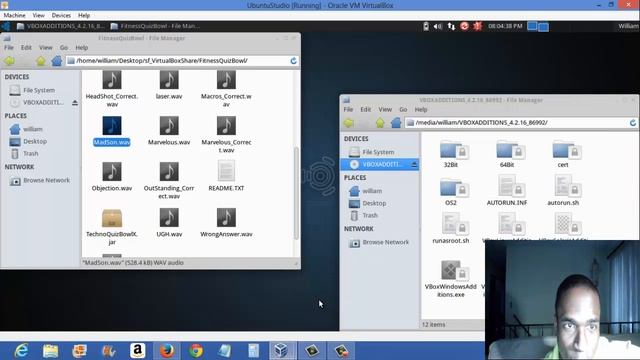
Task: Open Help menu in VBOXADDITIONS file manager
Action: [421, 109]
